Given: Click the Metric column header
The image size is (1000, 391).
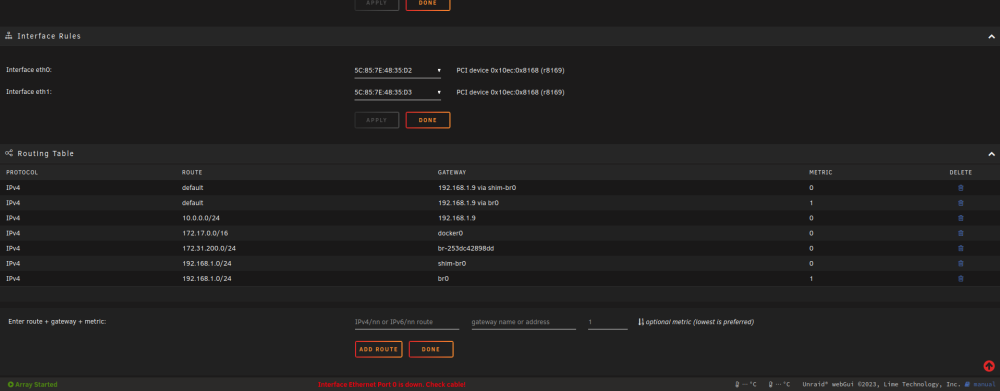Looking at the screenshot, I should click(x=821, y=173).
